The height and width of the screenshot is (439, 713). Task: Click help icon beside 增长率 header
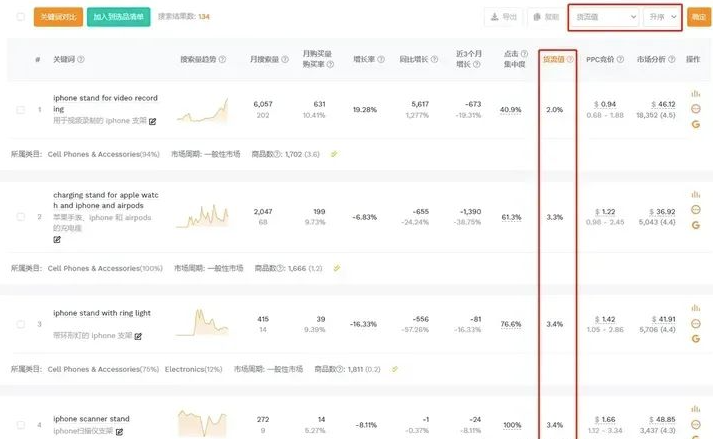coord(381,59)
